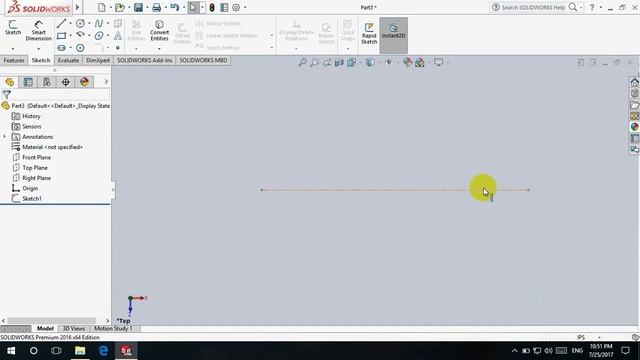640x360 pixels.
Task: Open View Settings monitor icon
Action: point(438,62)
